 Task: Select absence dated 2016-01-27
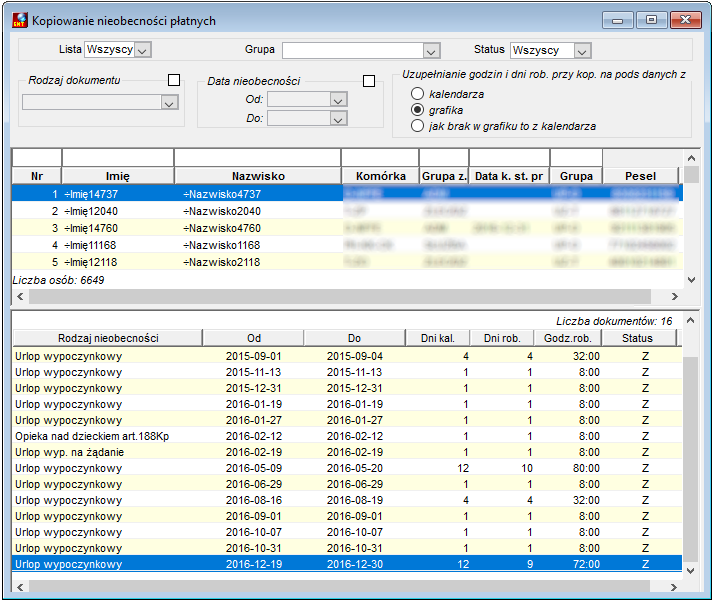347,420
